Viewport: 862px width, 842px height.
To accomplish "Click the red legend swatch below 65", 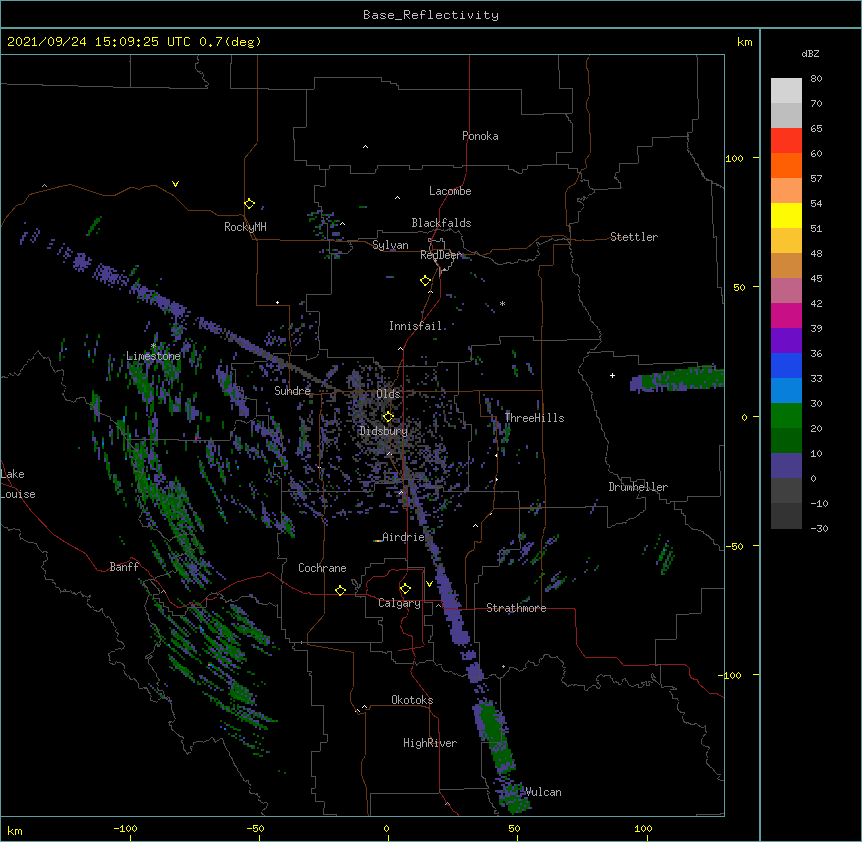I will point(786,141).
